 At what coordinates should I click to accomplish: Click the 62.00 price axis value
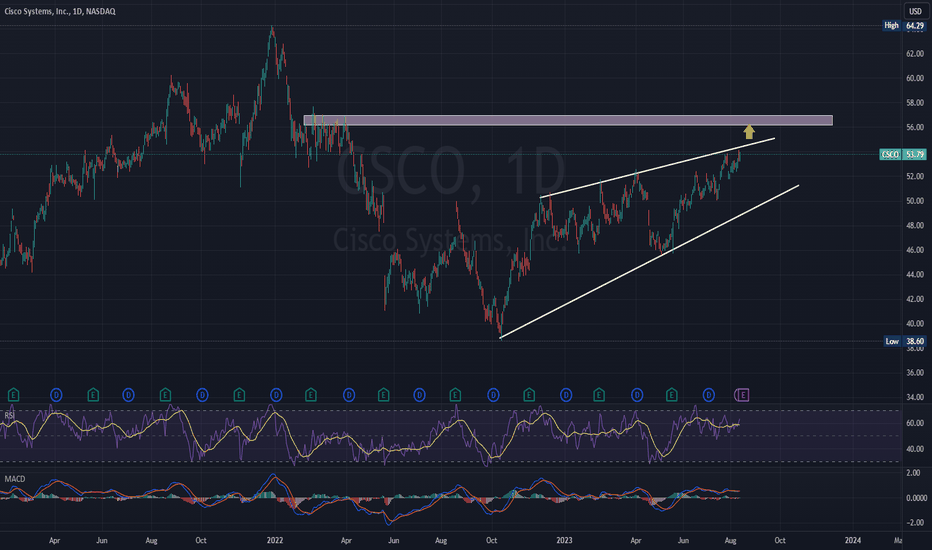915,54
